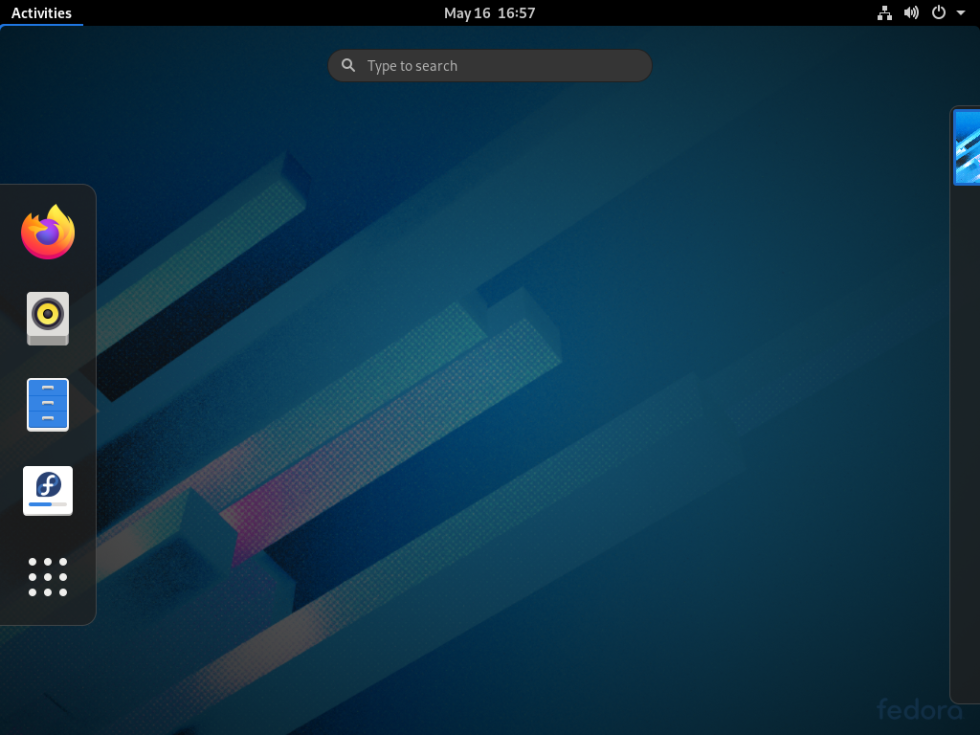Image resolution: width=980 pixels, height=735 pixels.
Task: Select the first workspace thumbnail
Action: (x=967, y=148)
